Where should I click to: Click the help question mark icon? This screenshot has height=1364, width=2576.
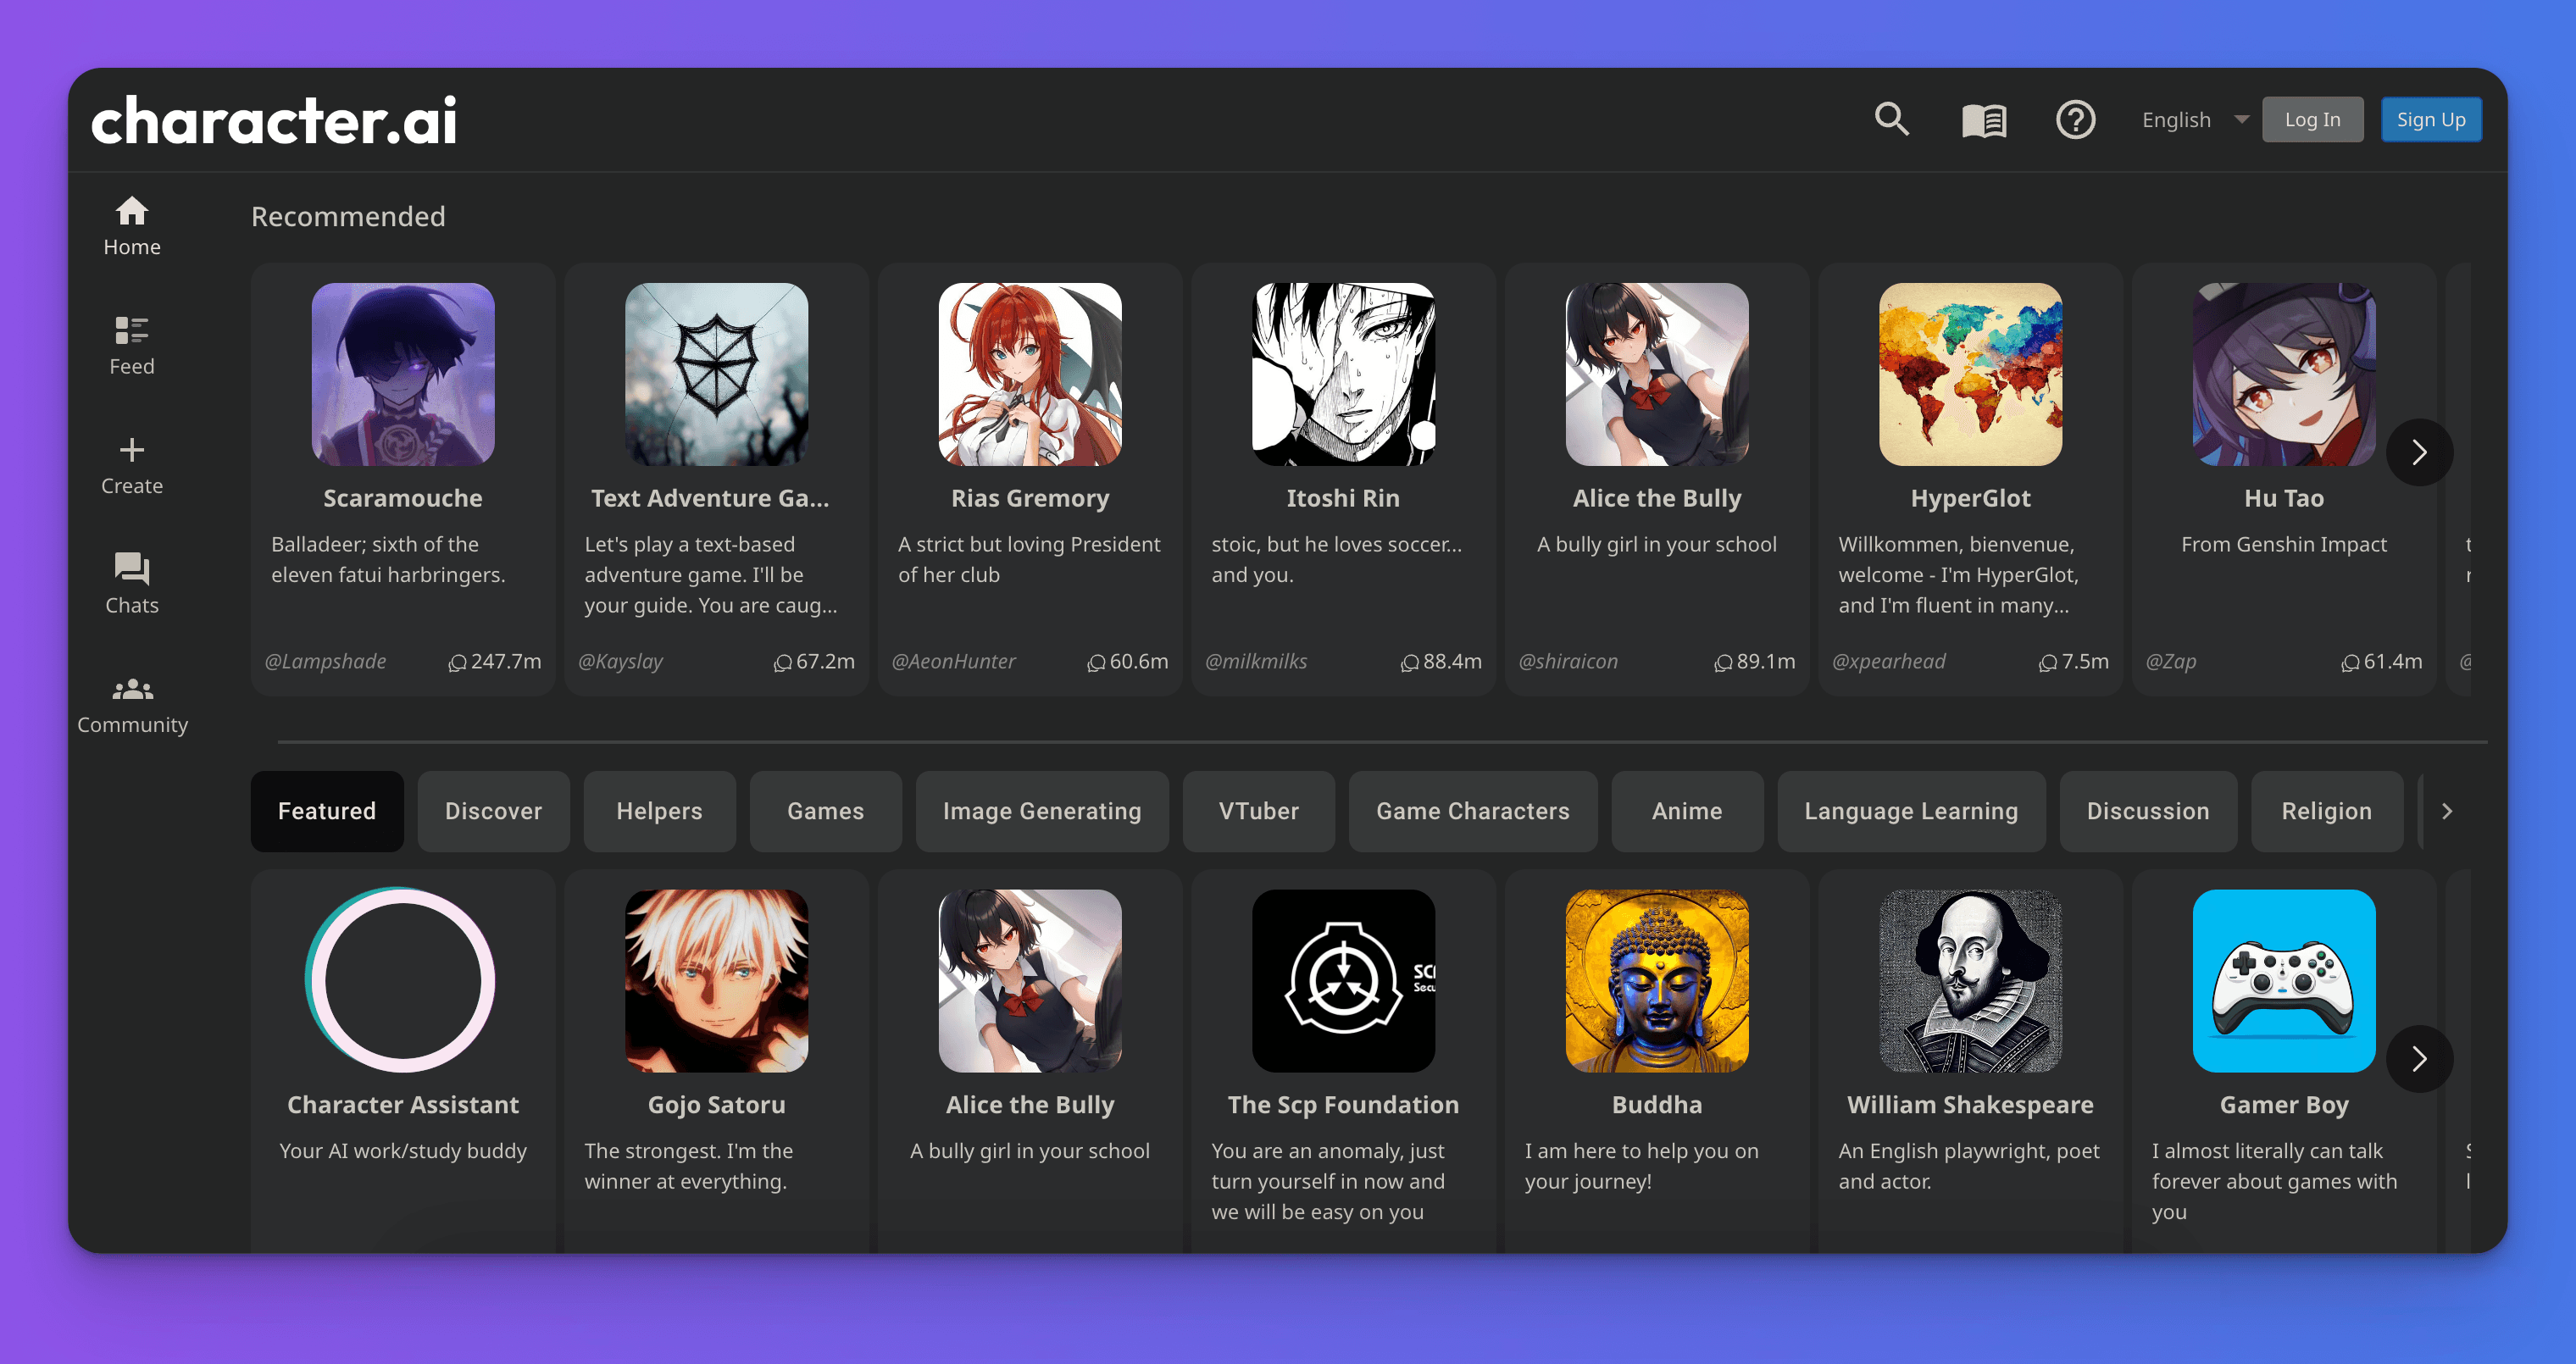pos(2075,120)
